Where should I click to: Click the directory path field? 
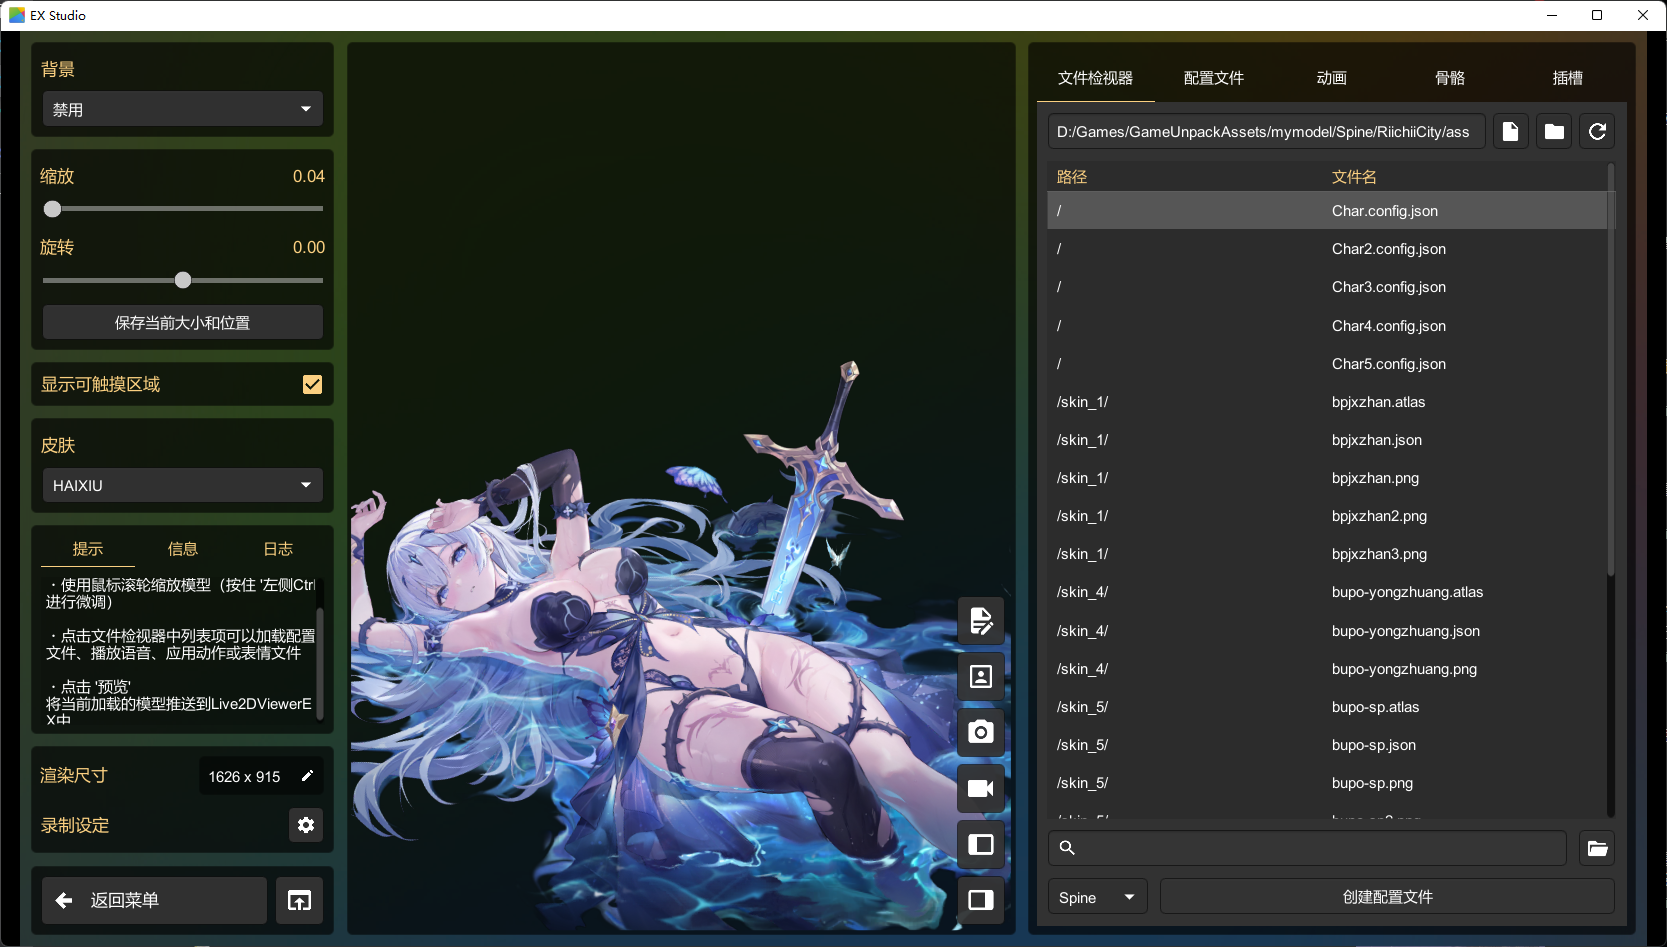tap(1266, 132)
